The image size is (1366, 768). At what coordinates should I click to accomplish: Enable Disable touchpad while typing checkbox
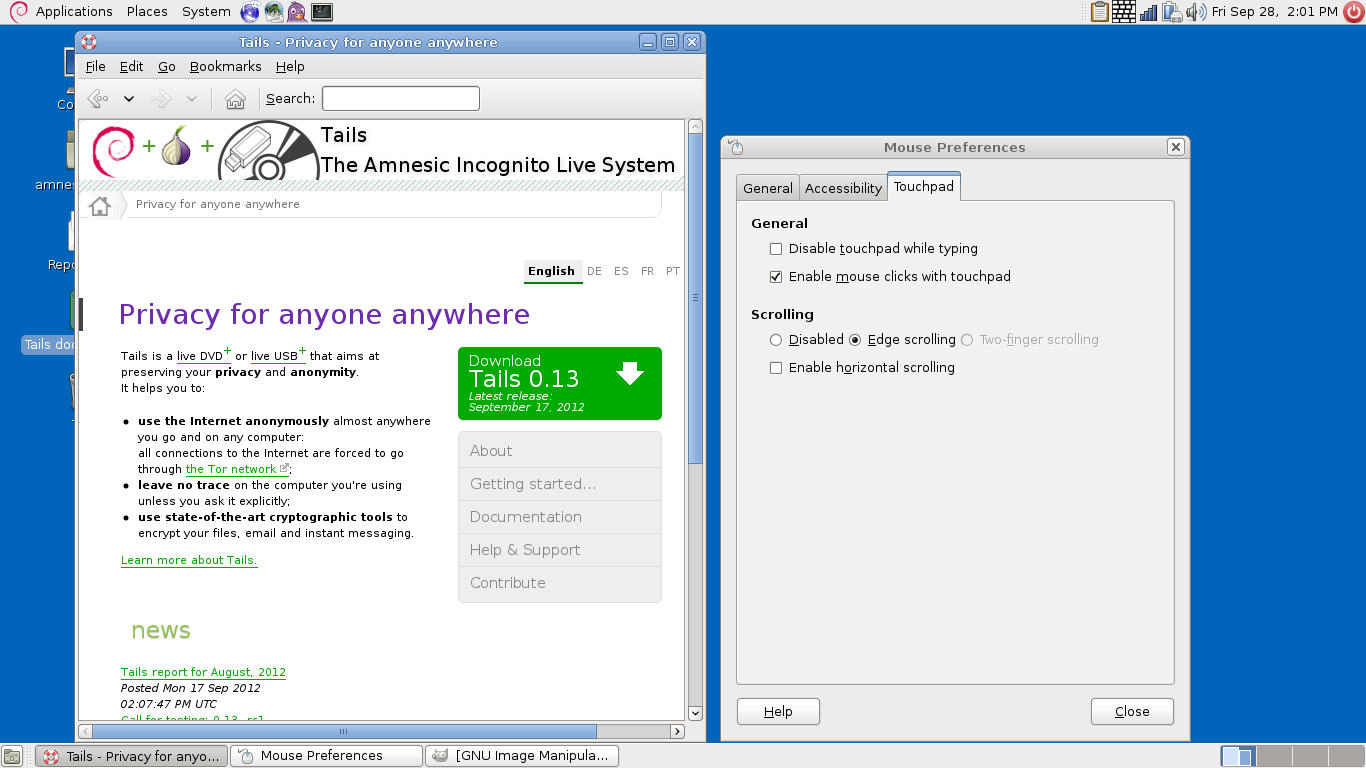(776, 249)
